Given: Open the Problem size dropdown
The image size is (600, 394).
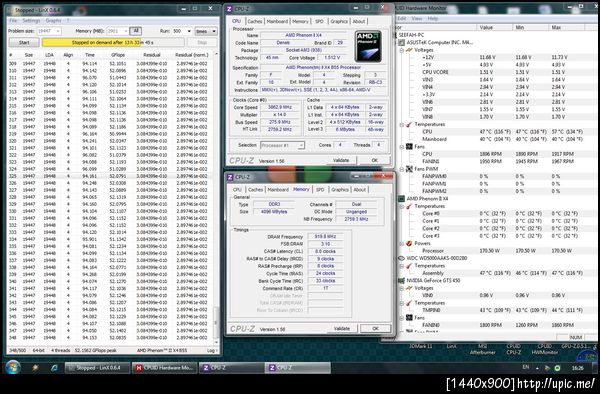Looking at the screenshot, I should coord(49,31).
